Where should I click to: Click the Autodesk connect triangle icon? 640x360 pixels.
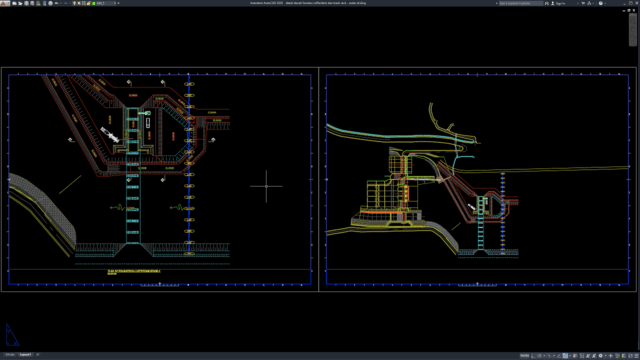click(x=589, y=3)
